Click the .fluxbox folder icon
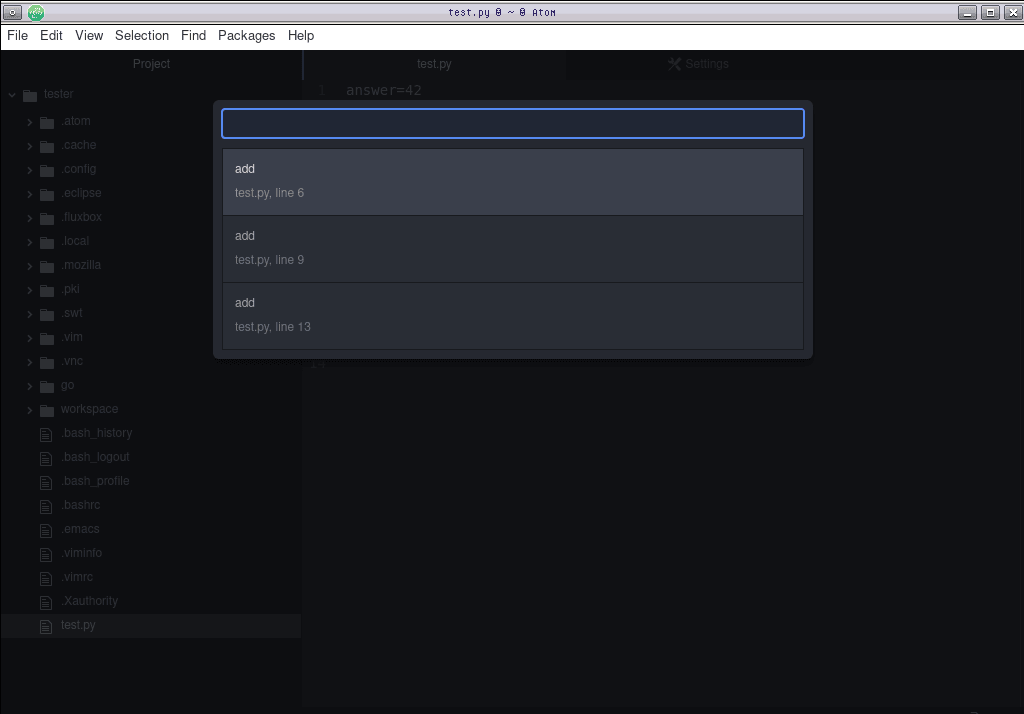1024x714 pixels. [47, 218]
